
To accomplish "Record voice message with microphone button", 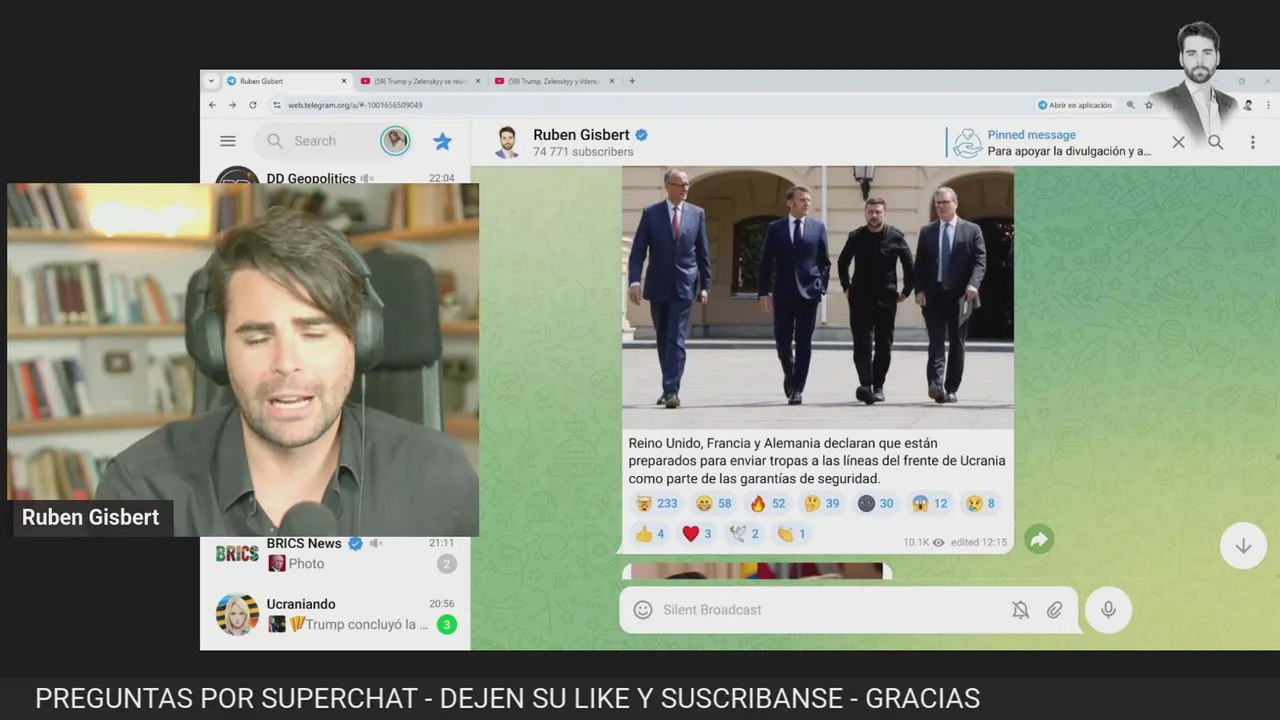I will (1108, 610).
